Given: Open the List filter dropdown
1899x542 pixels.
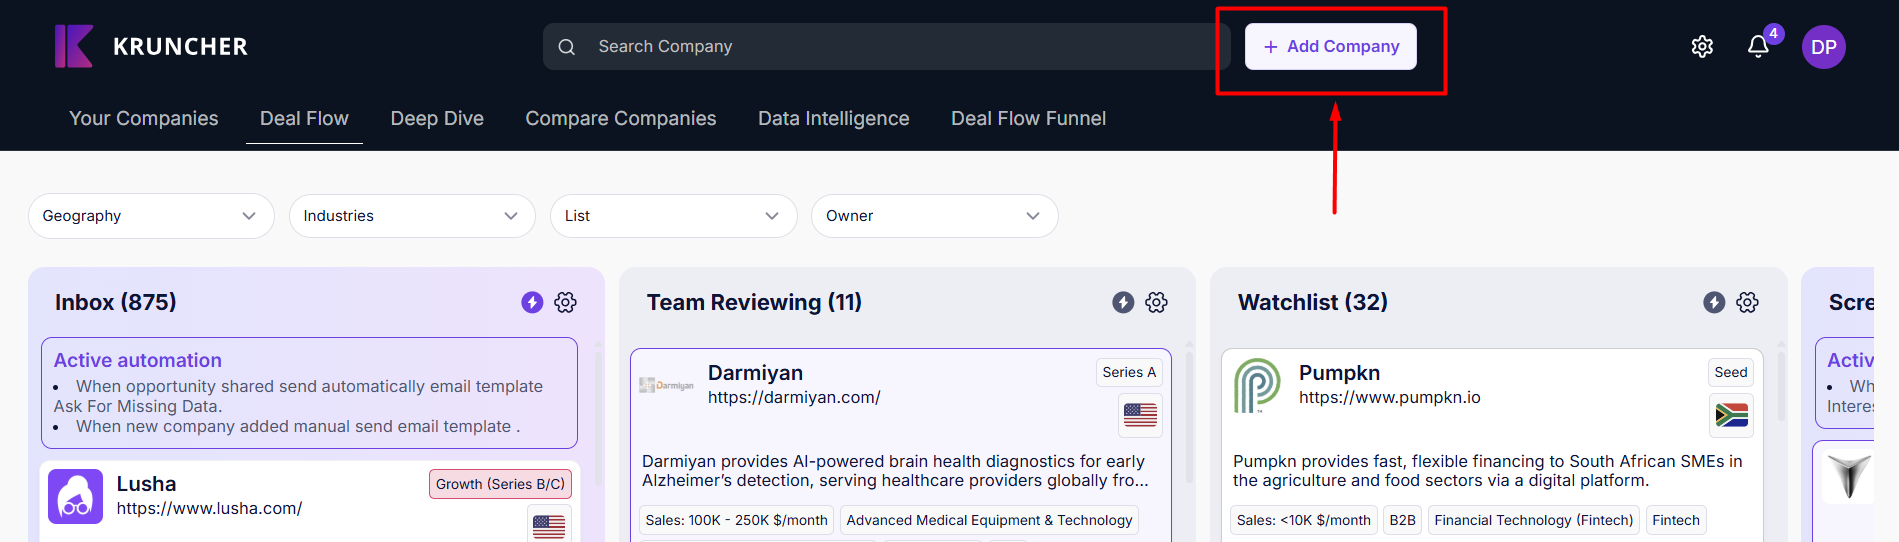Looking at the screenshot, I should click(673, 216).
